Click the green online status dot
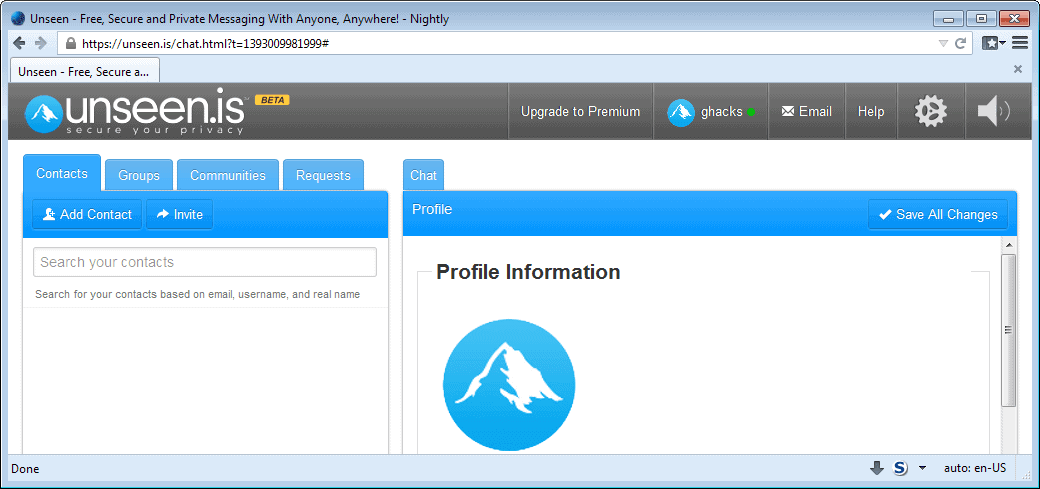This screenshot has width=1040, height=489. (751, 112)
